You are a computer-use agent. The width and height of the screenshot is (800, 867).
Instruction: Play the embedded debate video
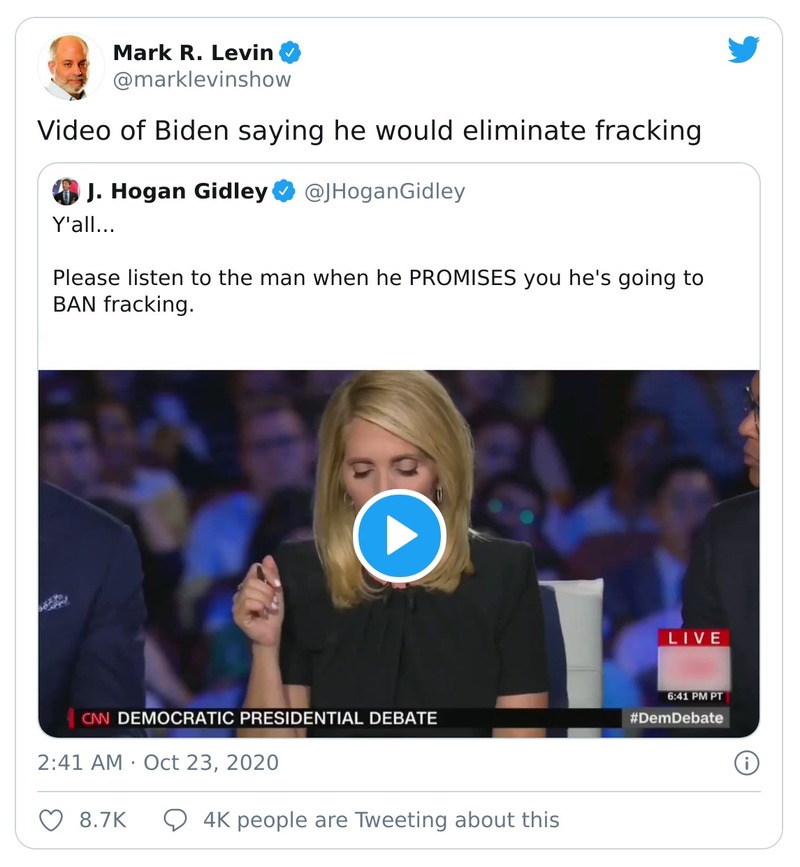tap(399, 536)
